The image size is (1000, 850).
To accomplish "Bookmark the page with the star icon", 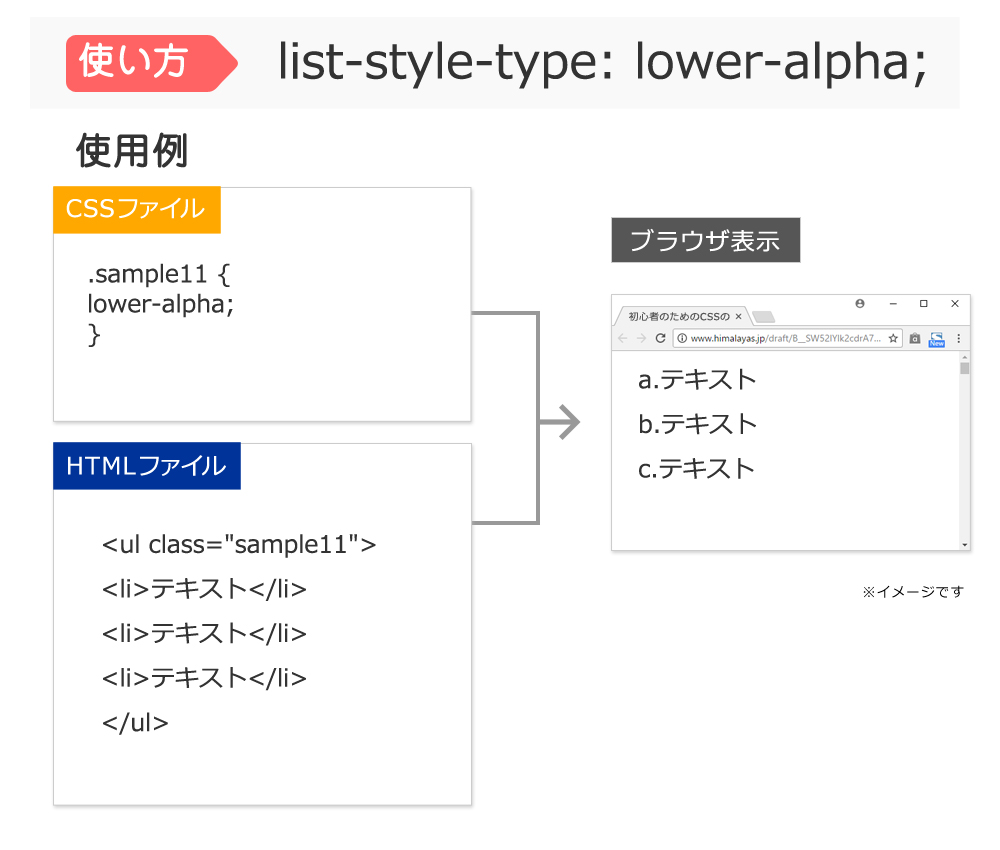I will pos(893,338).
